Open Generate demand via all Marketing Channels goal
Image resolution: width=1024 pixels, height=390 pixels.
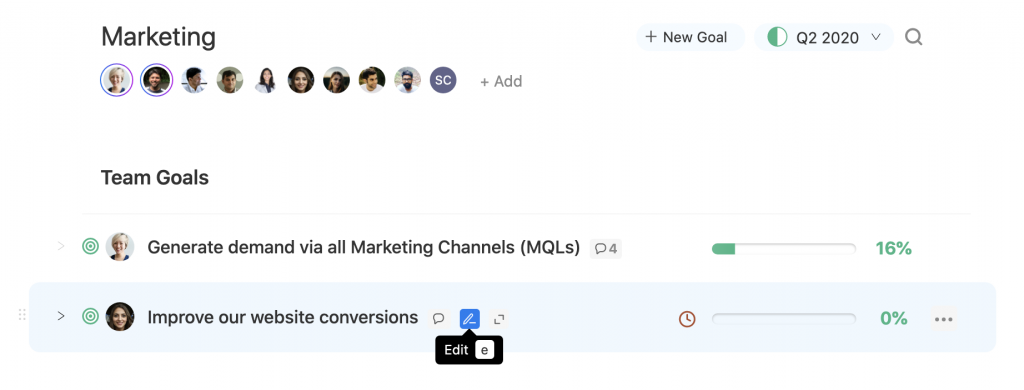[364, 248]
